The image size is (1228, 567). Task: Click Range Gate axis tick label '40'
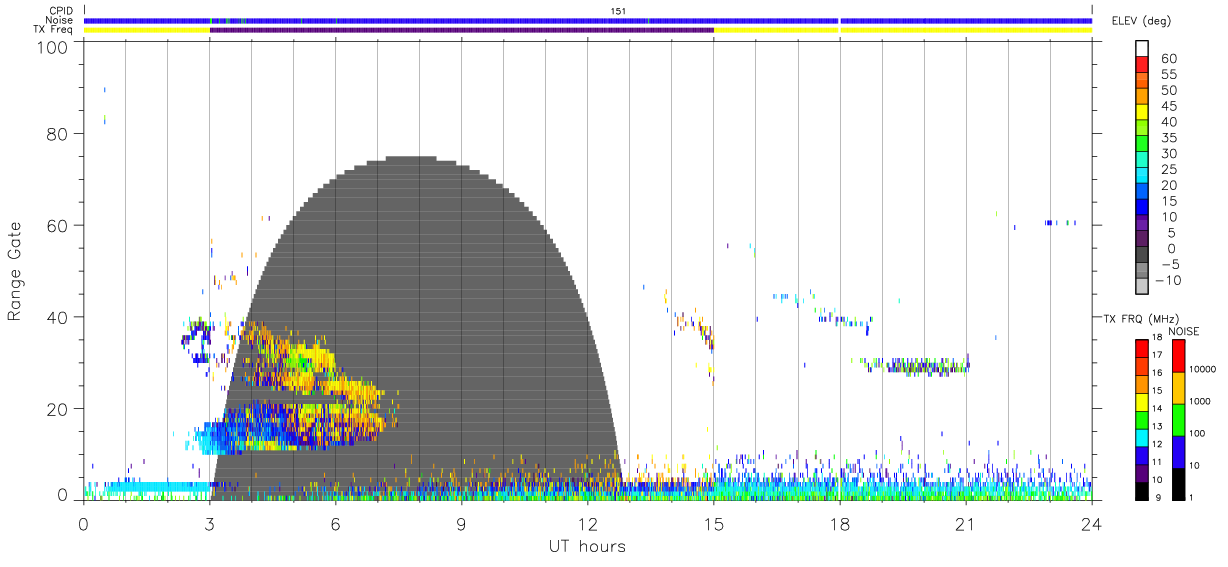(x=58, y=317)
